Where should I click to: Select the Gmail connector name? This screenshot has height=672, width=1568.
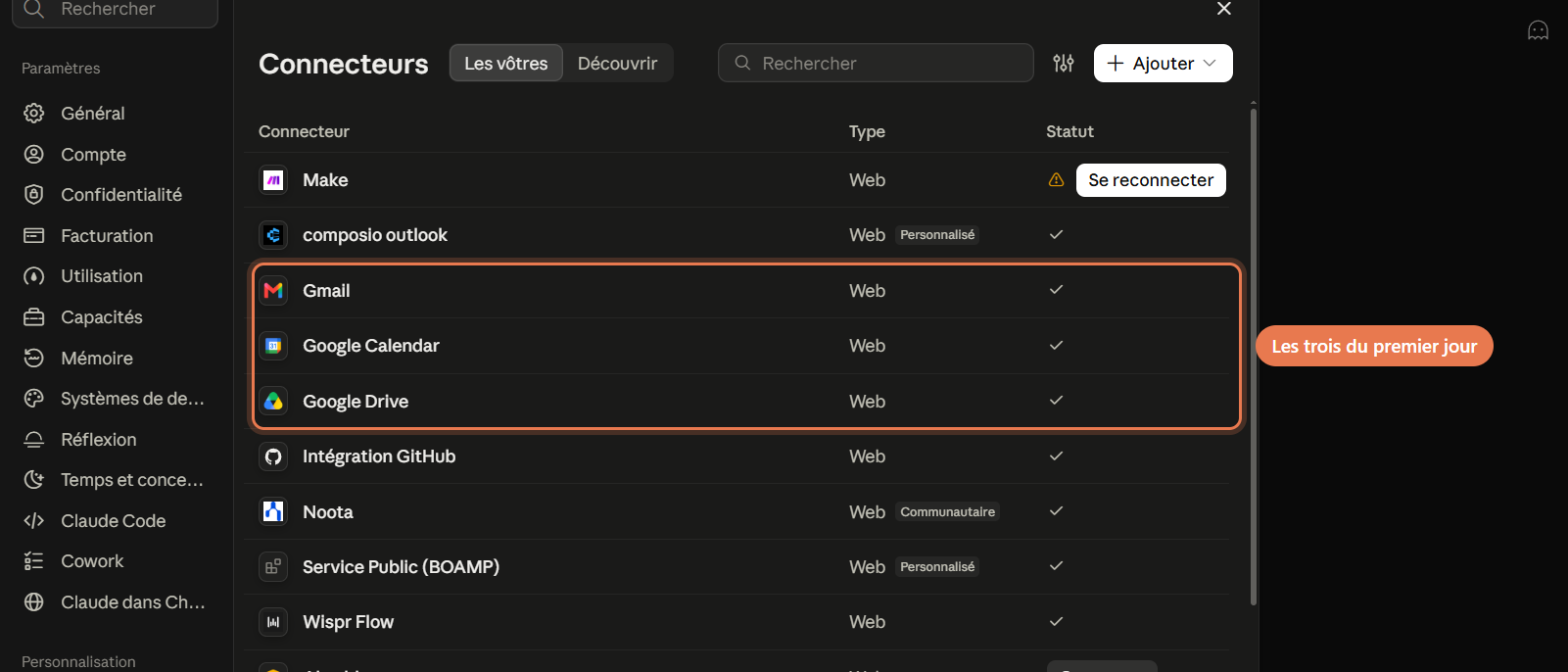[x=326, y=291]
